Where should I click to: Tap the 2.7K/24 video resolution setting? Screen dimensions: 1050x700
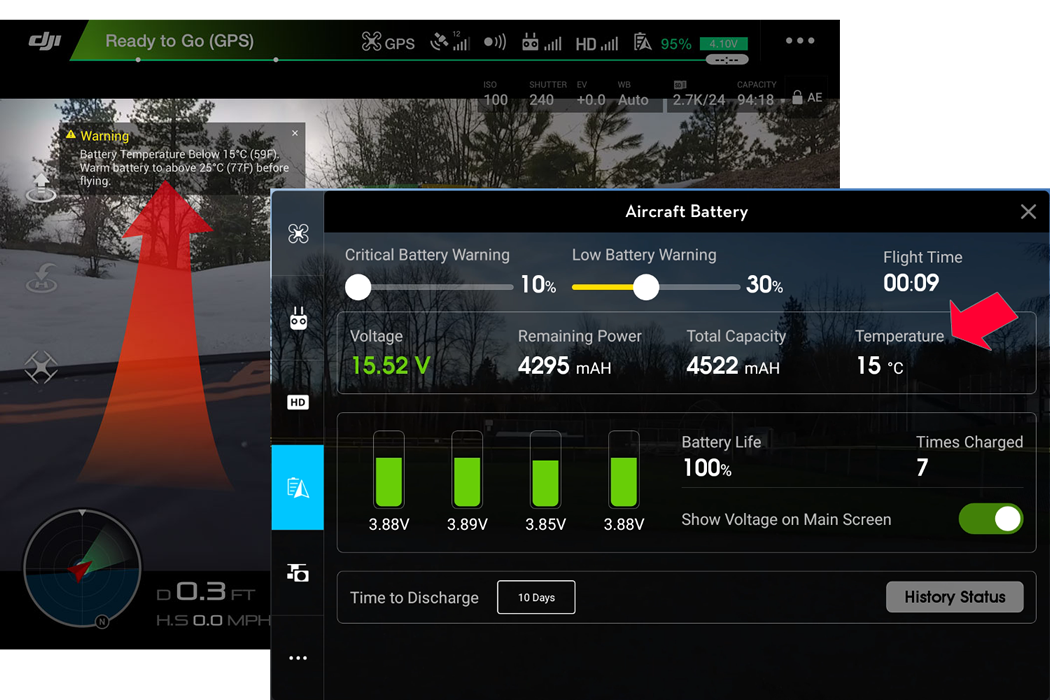698,94
